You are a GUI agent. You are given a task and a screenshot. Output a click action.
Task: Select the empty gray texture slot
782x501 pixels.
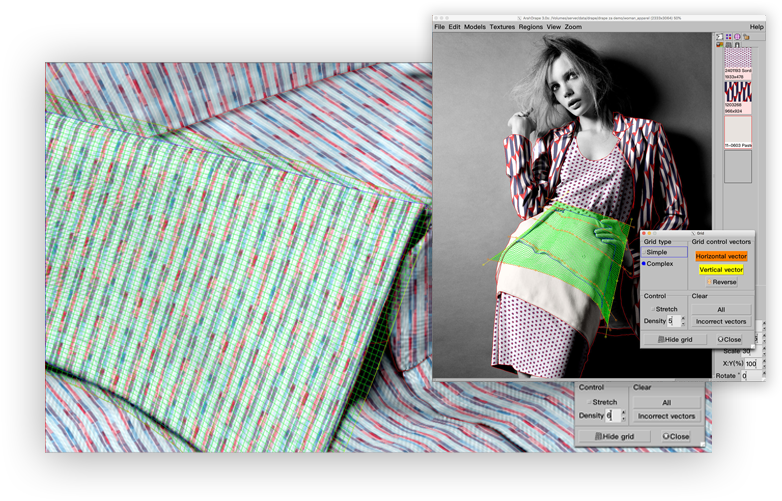738,167
